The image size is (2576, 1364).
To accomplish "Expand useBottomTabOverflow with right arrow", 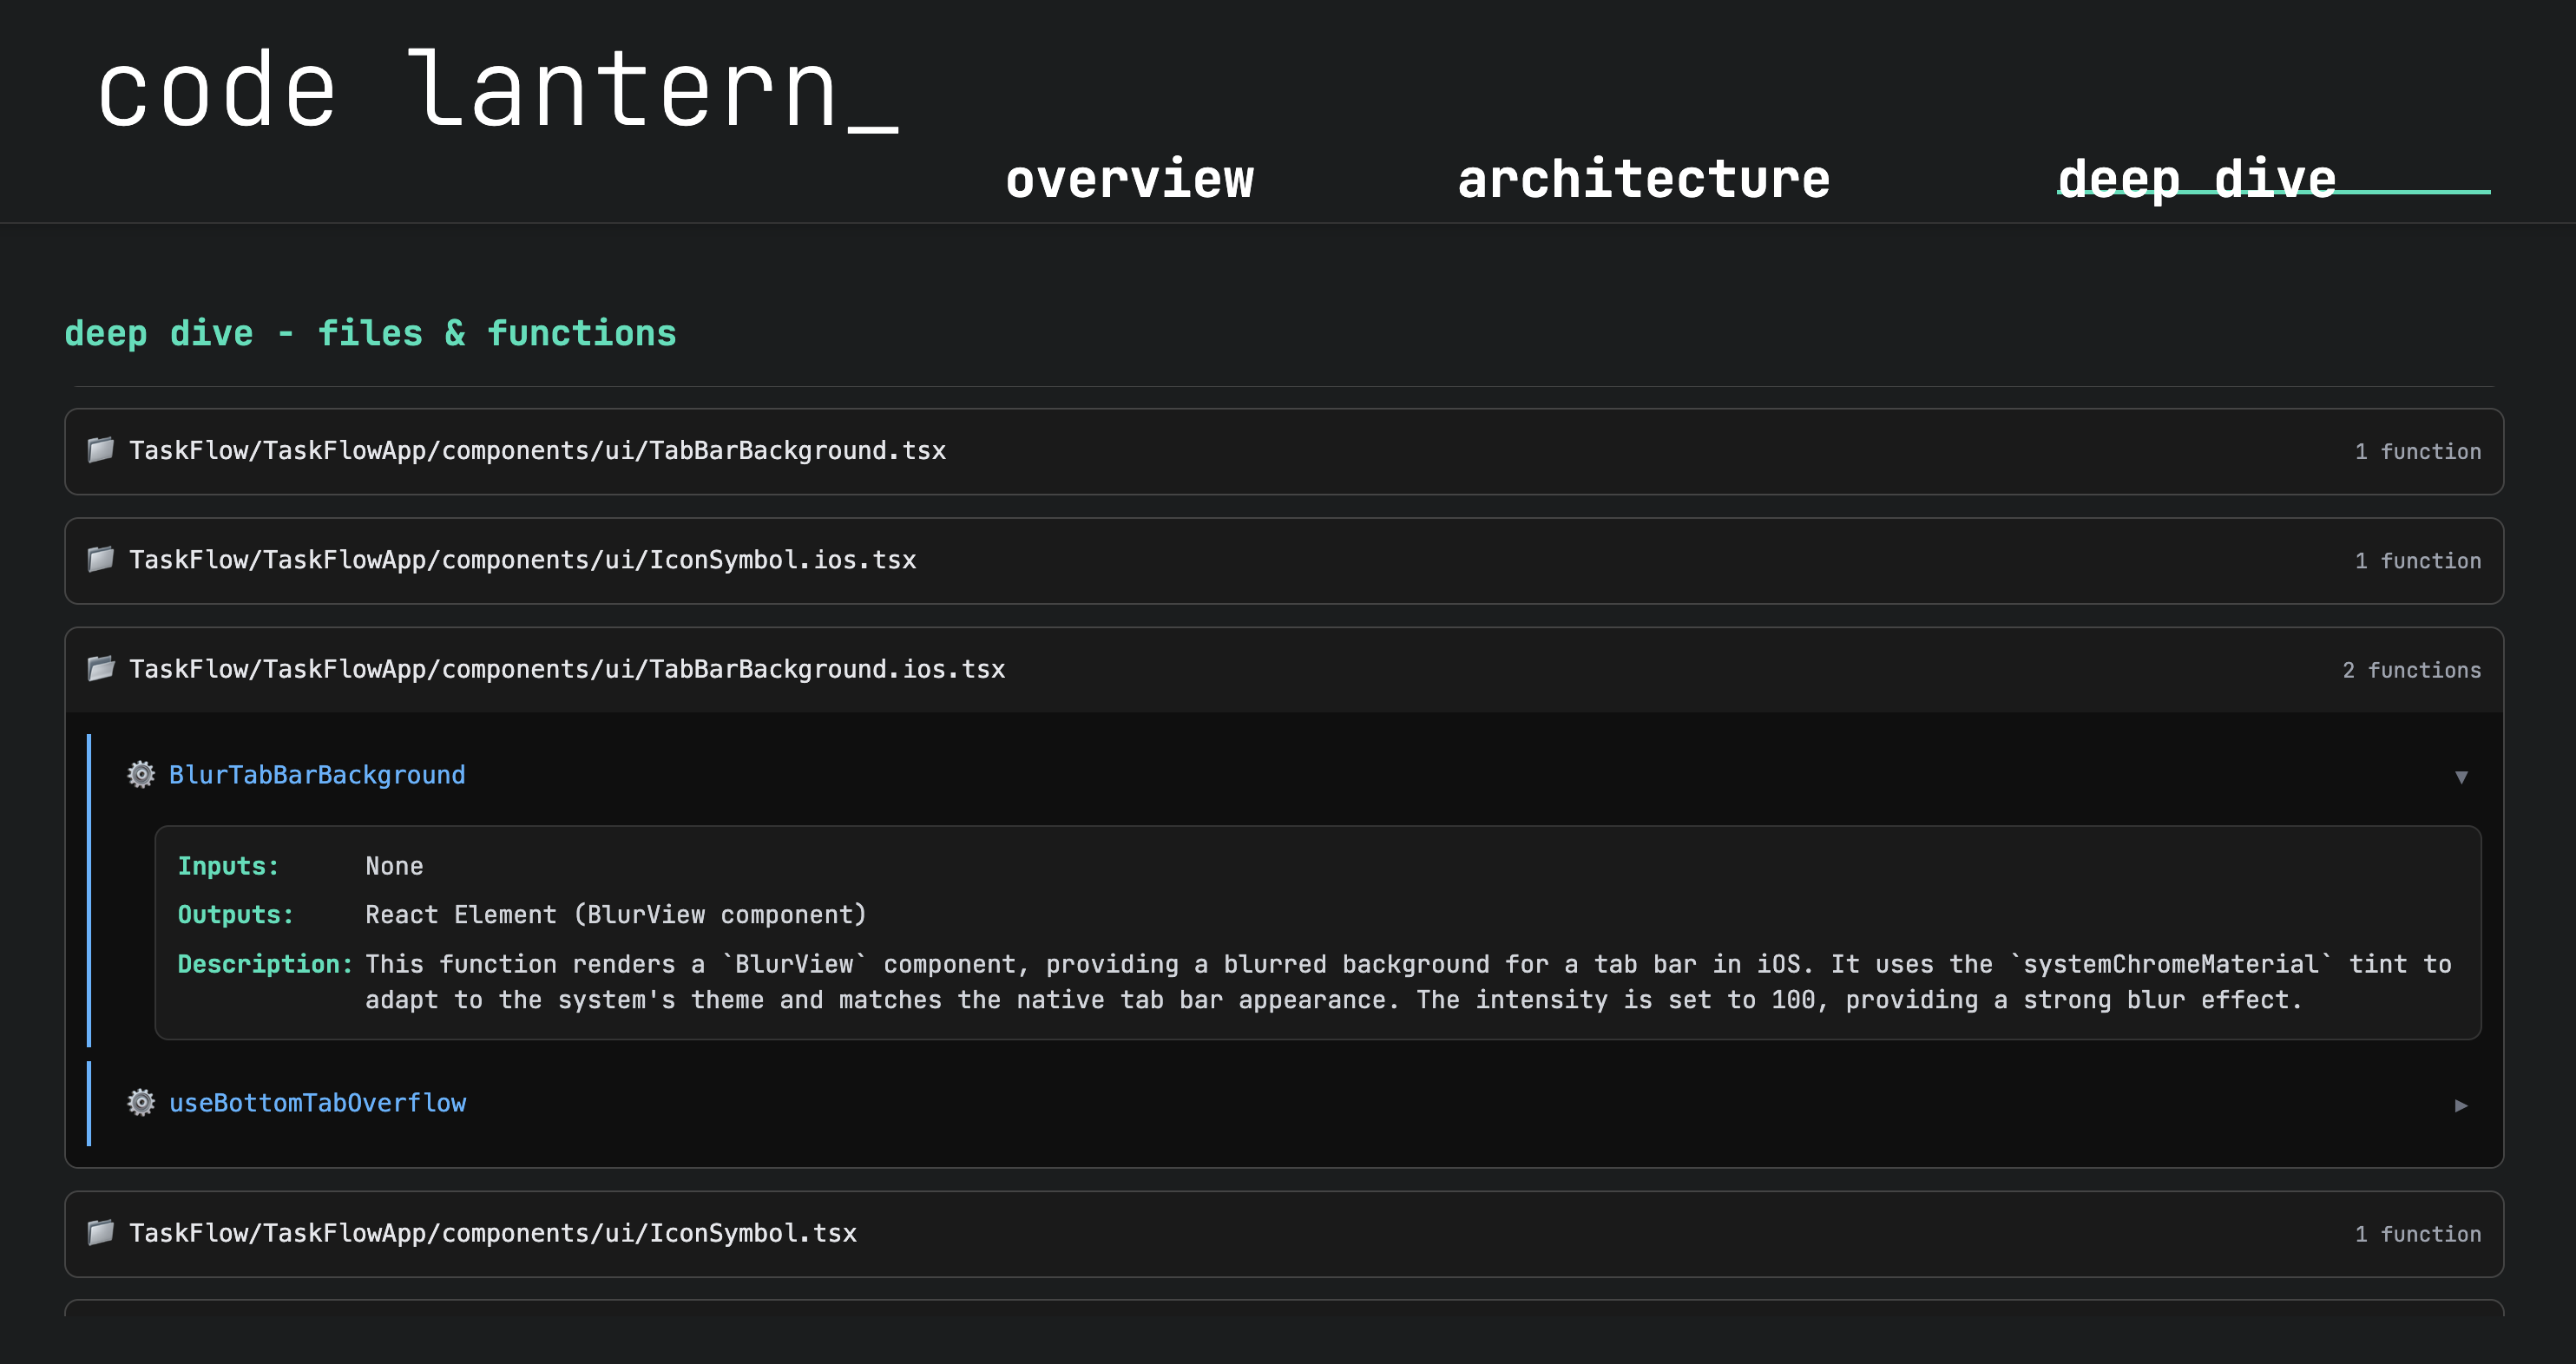I will coord(2461,1105).
